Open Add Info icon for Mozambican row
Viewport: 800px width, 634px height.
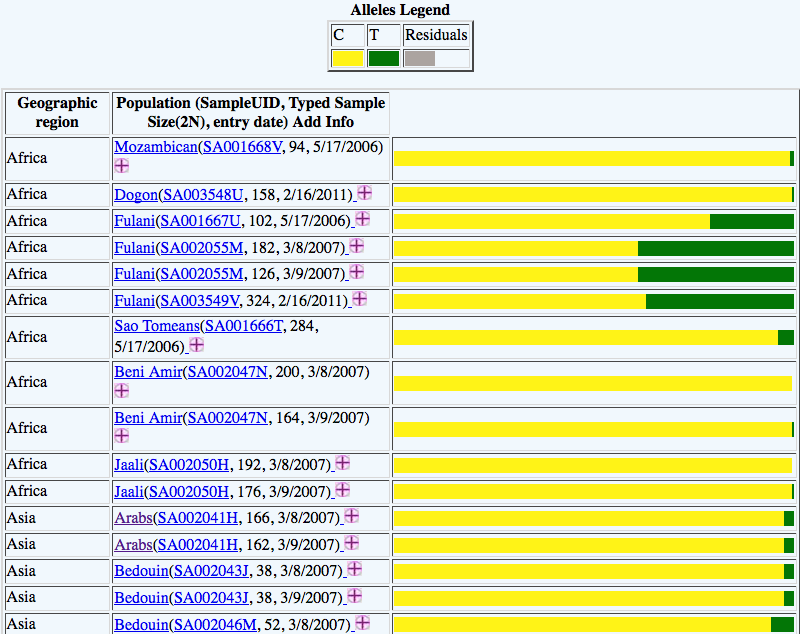coord(121,166)
